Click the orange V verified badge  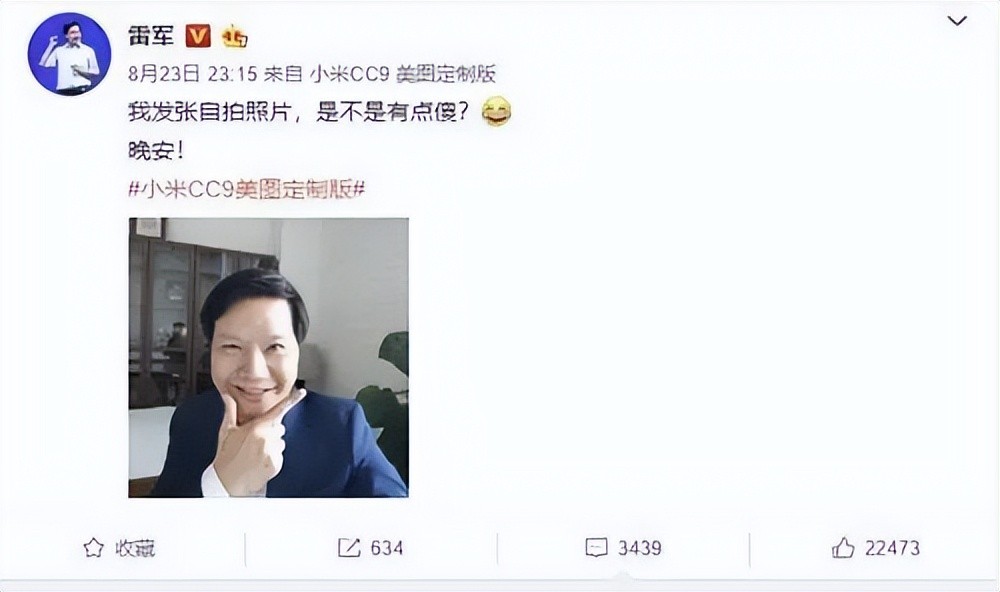tap(198, 36)
